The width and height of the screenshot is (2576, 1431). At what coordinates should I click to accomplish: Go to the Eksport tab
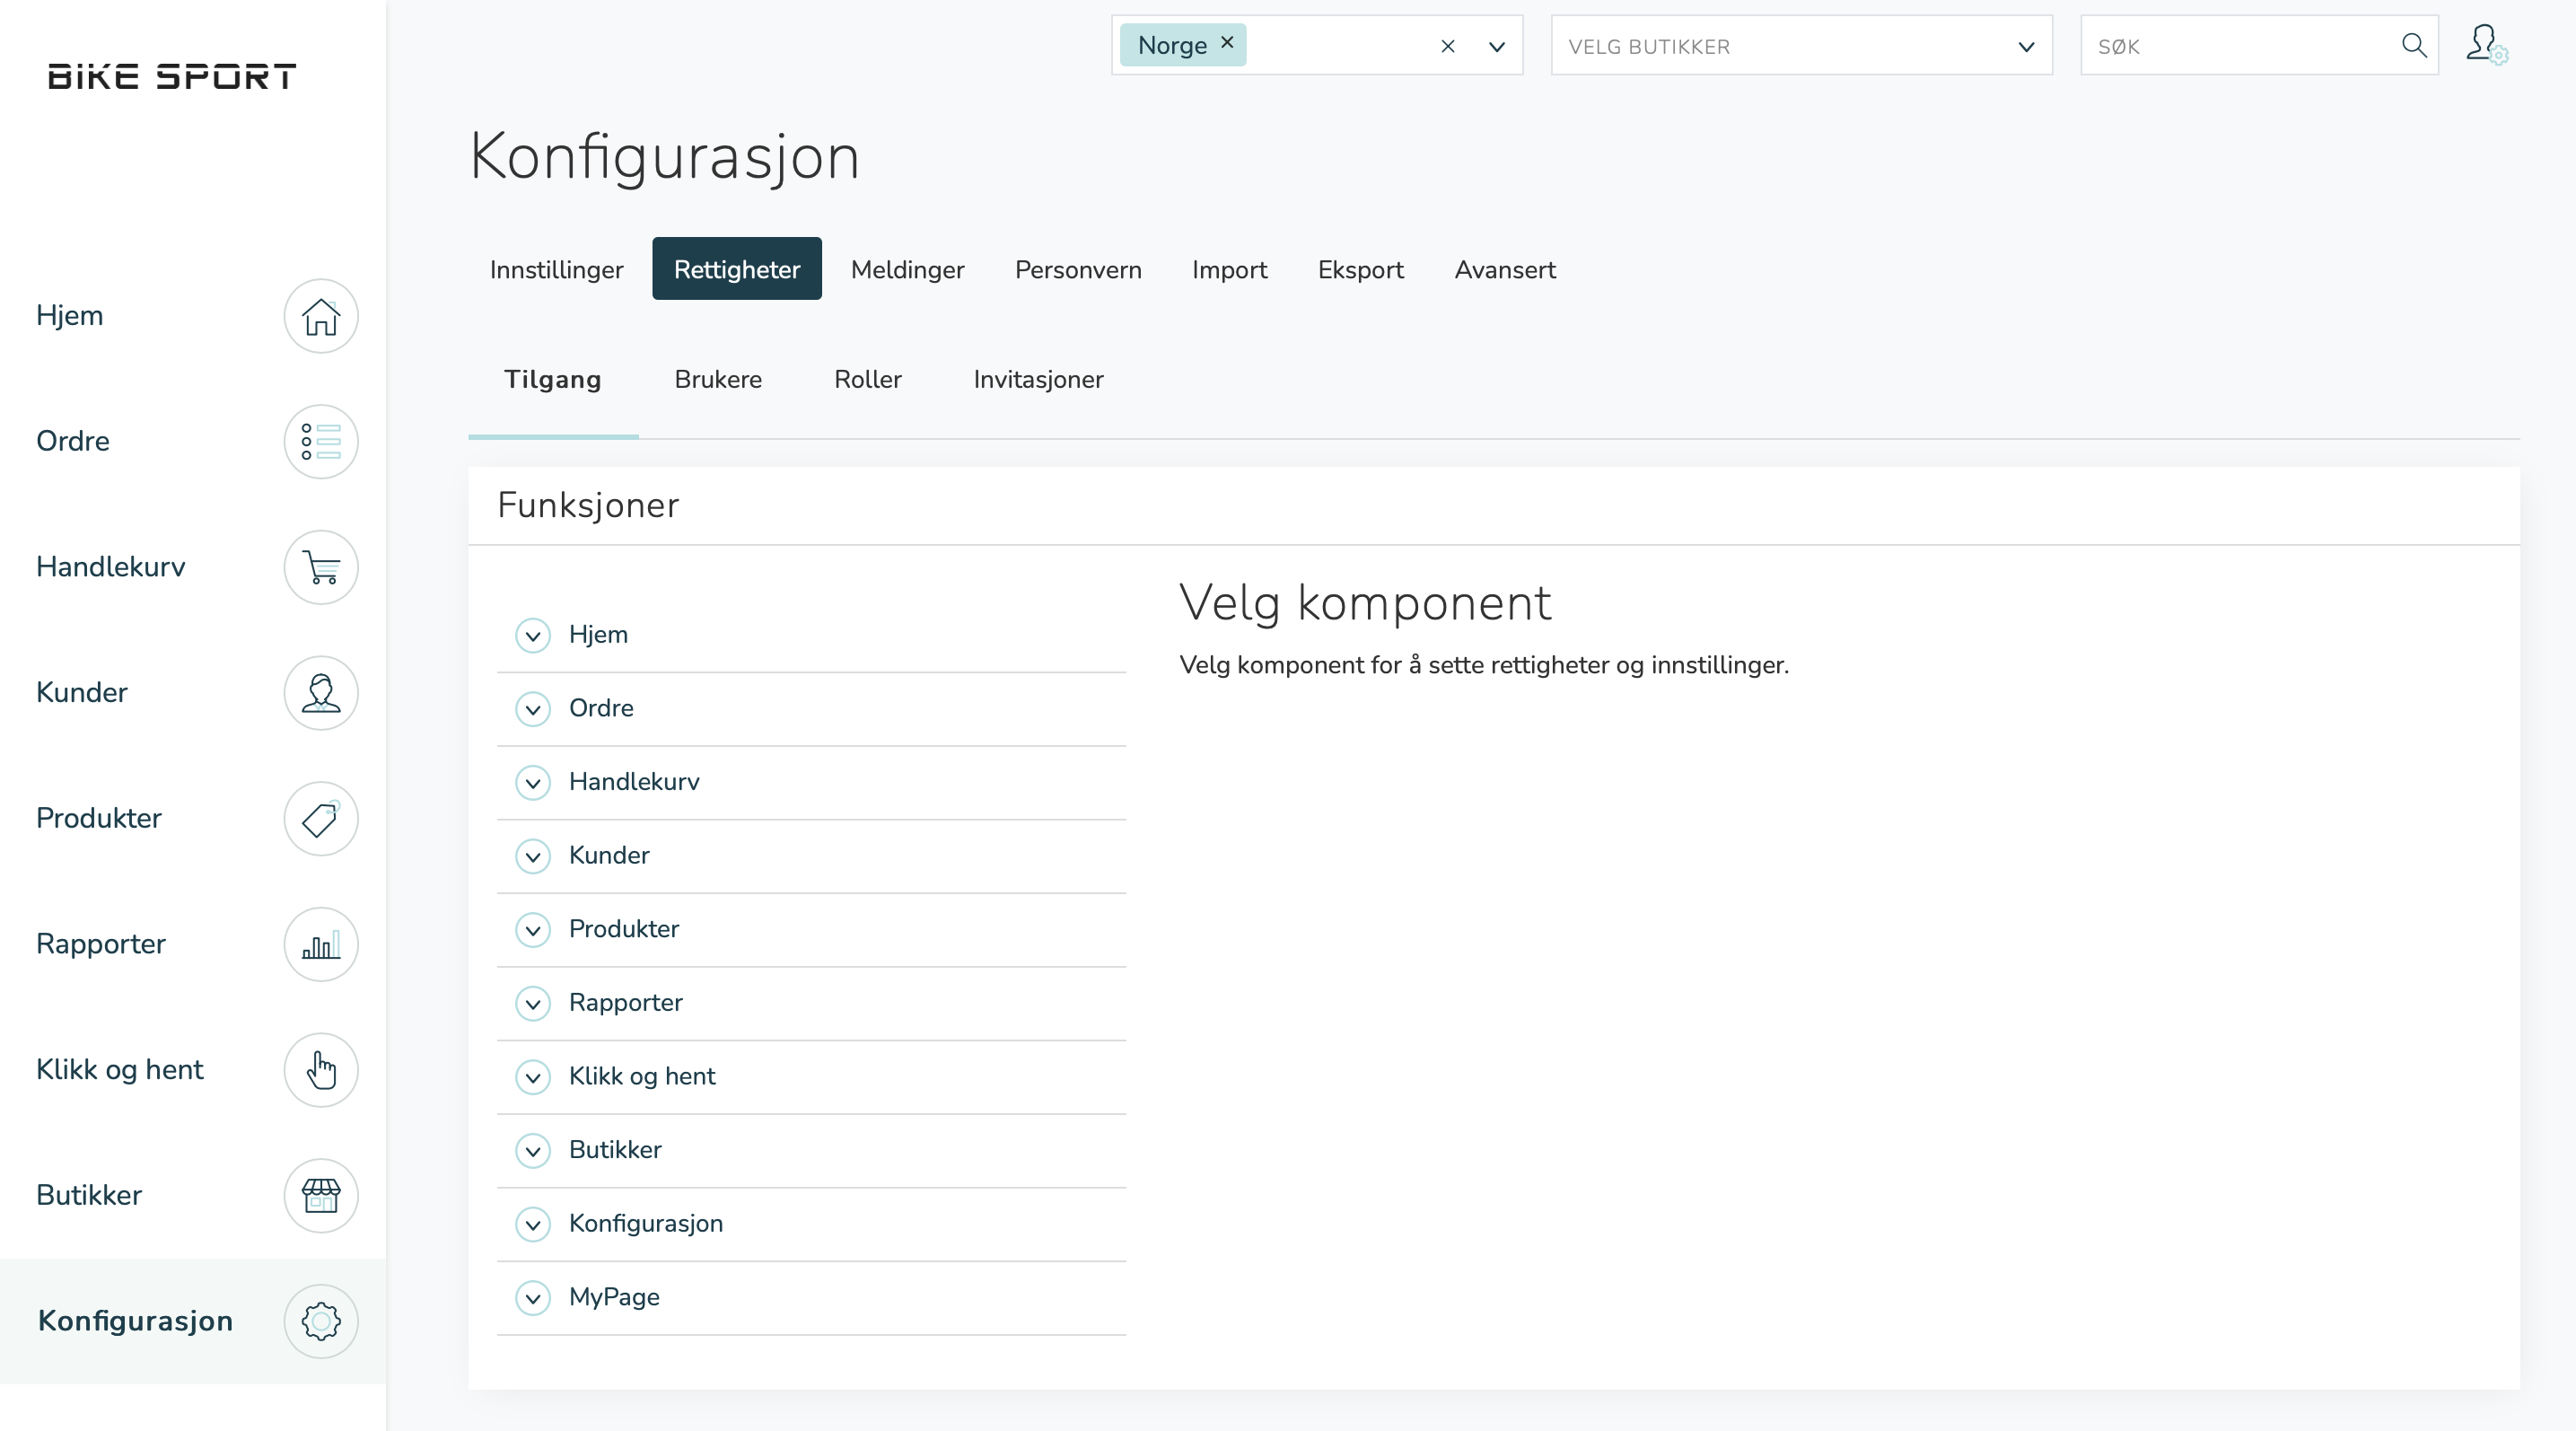(x=1360, y=269)
